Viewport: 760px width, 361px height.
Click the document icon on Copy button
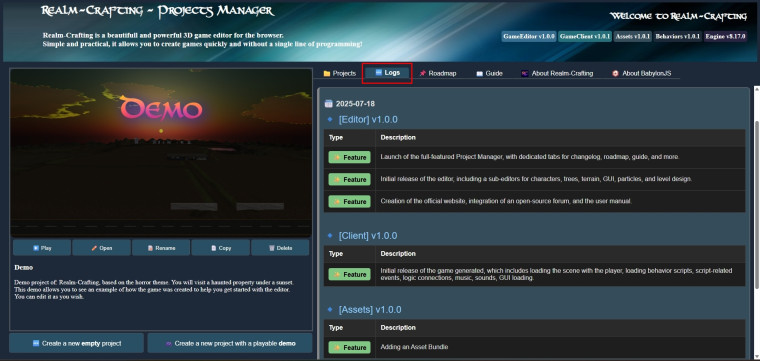coord(213,248)
